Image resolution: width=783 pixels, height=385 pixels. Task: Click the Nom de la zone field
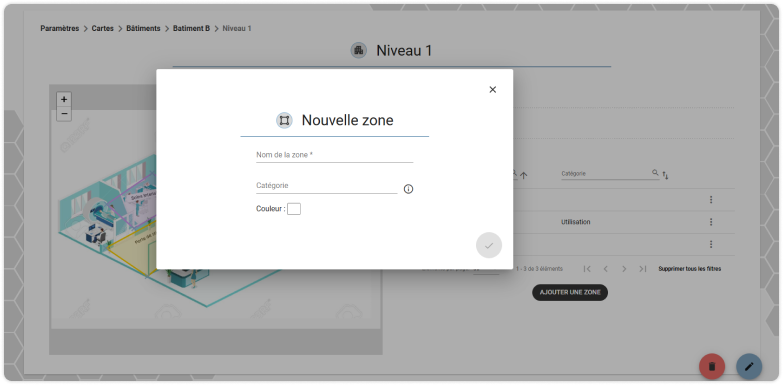[335, 155]
